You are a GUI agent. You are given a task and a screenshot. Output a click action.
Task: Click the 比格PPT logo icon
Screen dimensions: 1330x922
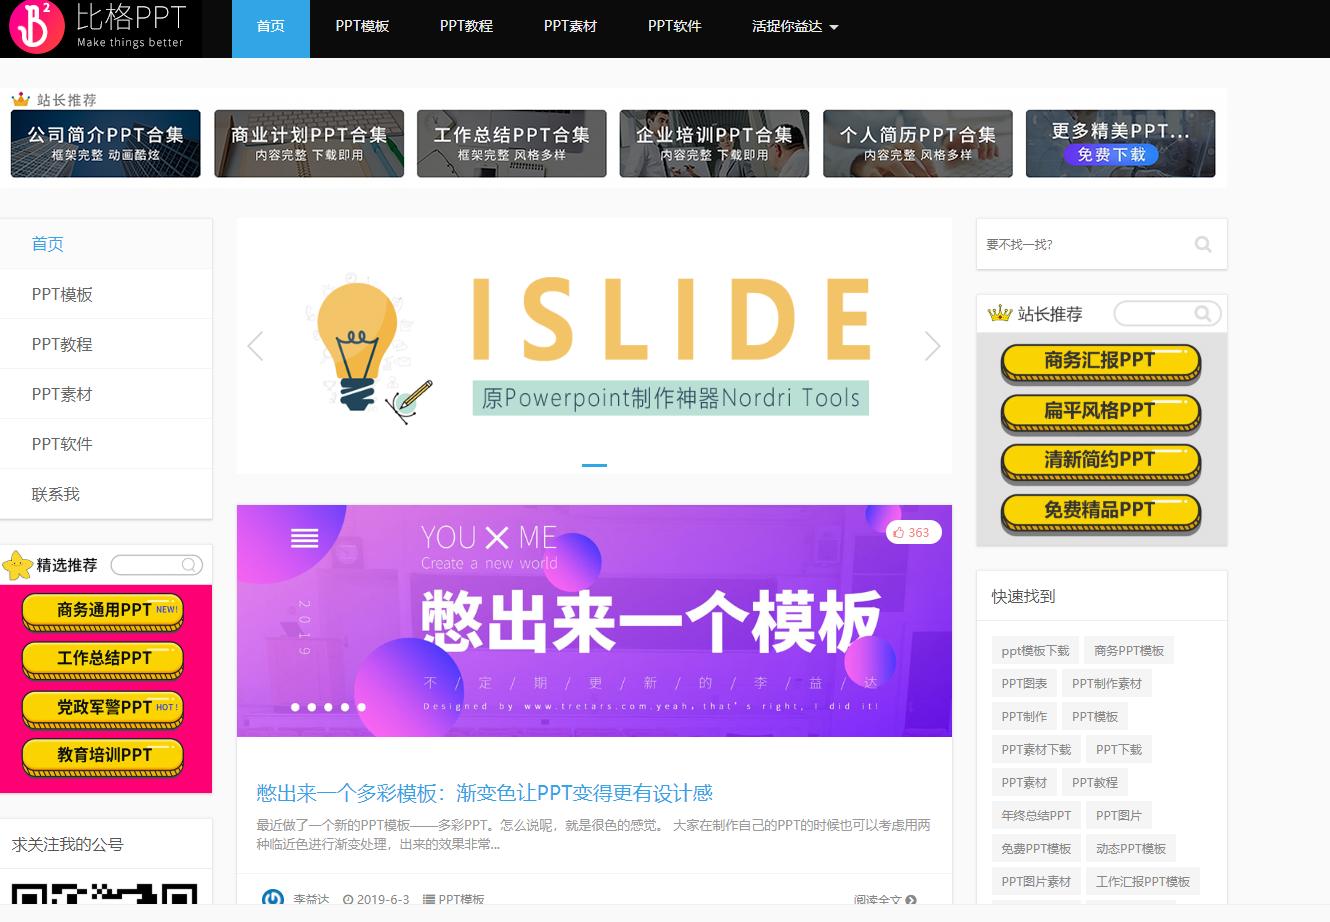pyautogui.click(x=35, y=28)
